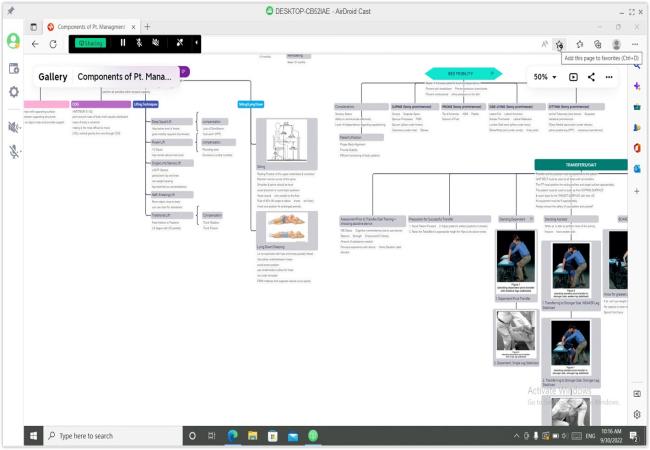Go back to previous page
Screen dimensions: 650x450
(x=37, y=44)
